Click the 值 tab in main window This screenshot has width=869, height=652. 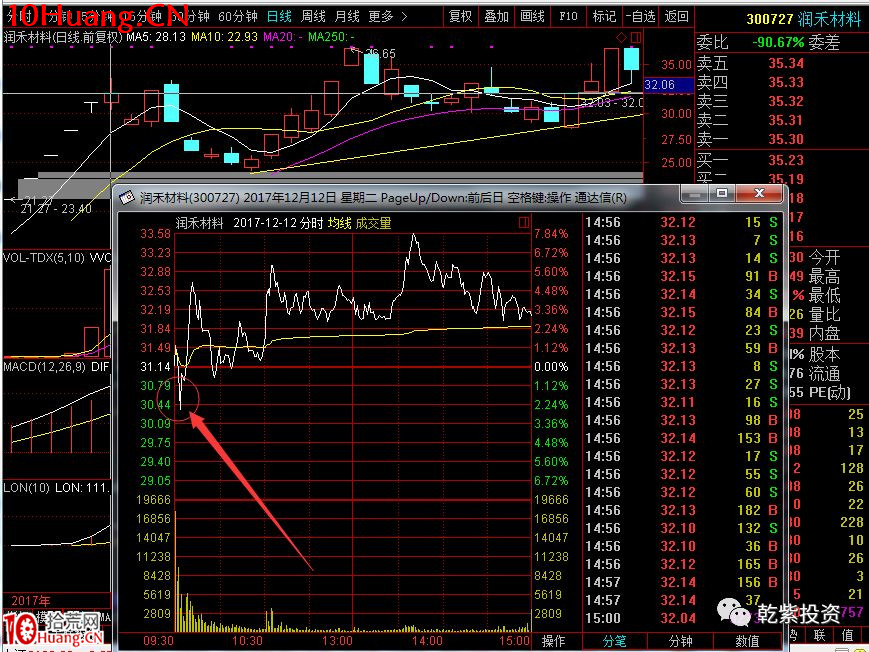click(x=847, y=635)
